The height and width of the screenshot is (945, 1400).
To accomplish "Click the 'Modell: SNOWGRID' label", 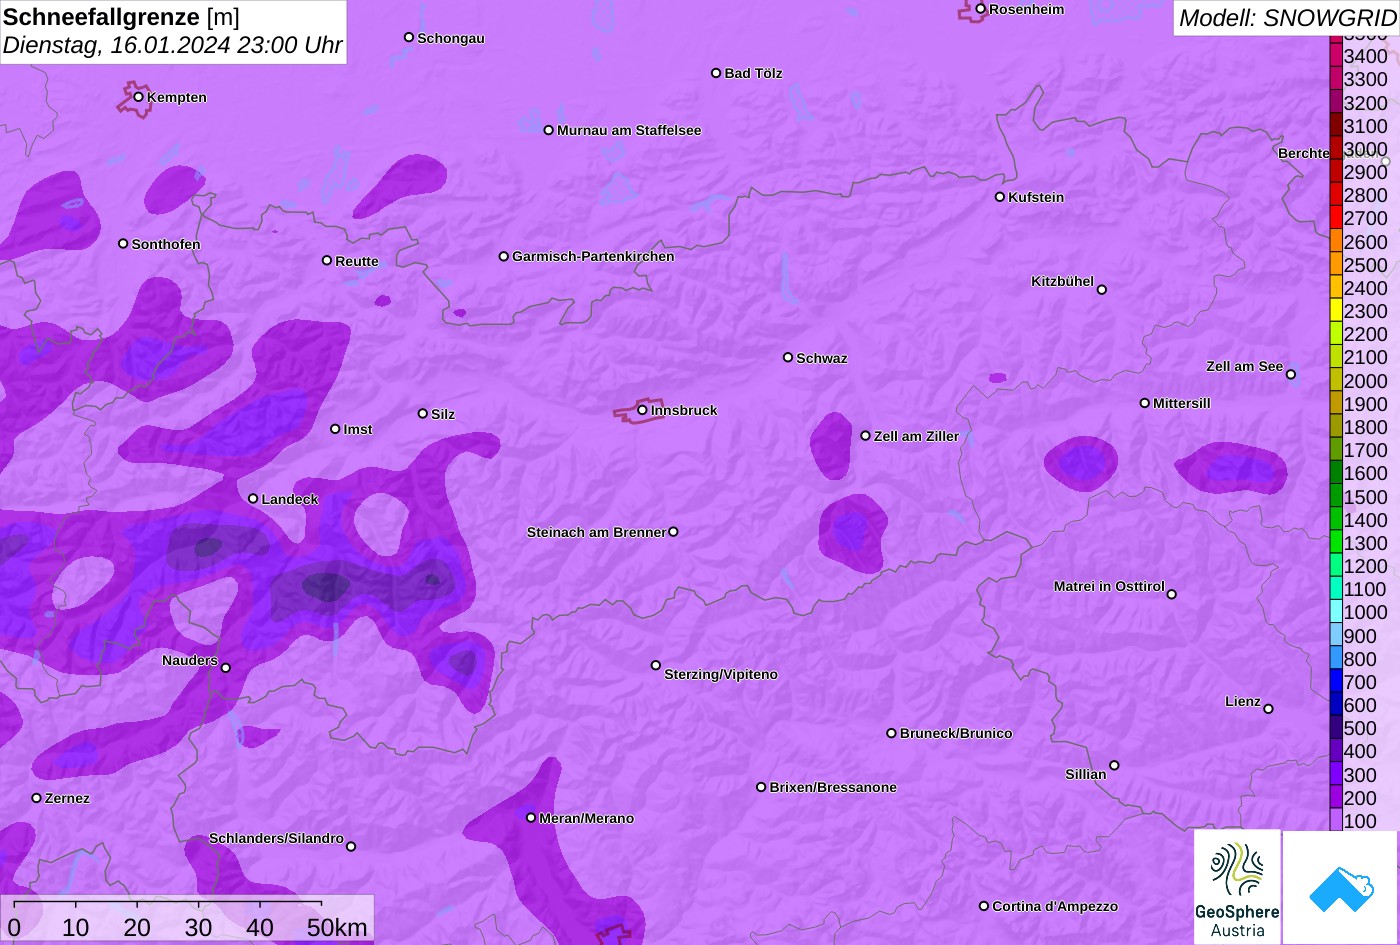I will coord(1287,18).
